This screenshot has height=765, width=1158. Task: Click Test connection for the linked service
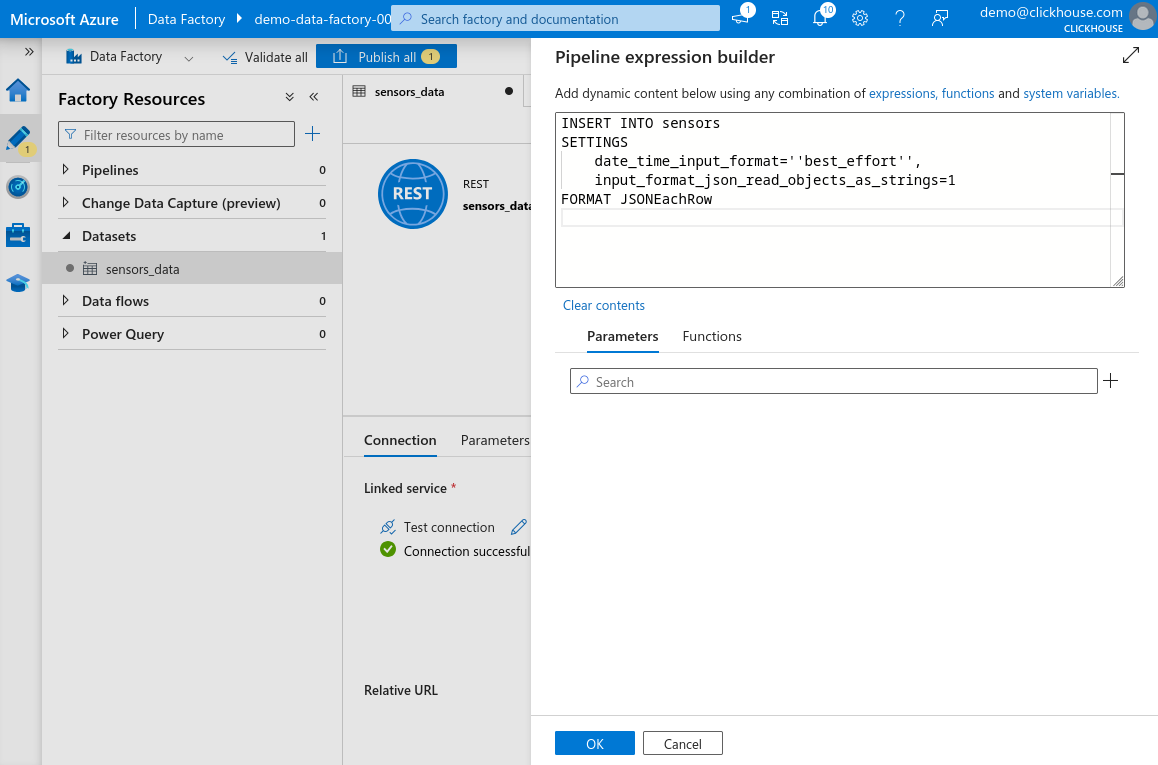click(x=448, y=526)
